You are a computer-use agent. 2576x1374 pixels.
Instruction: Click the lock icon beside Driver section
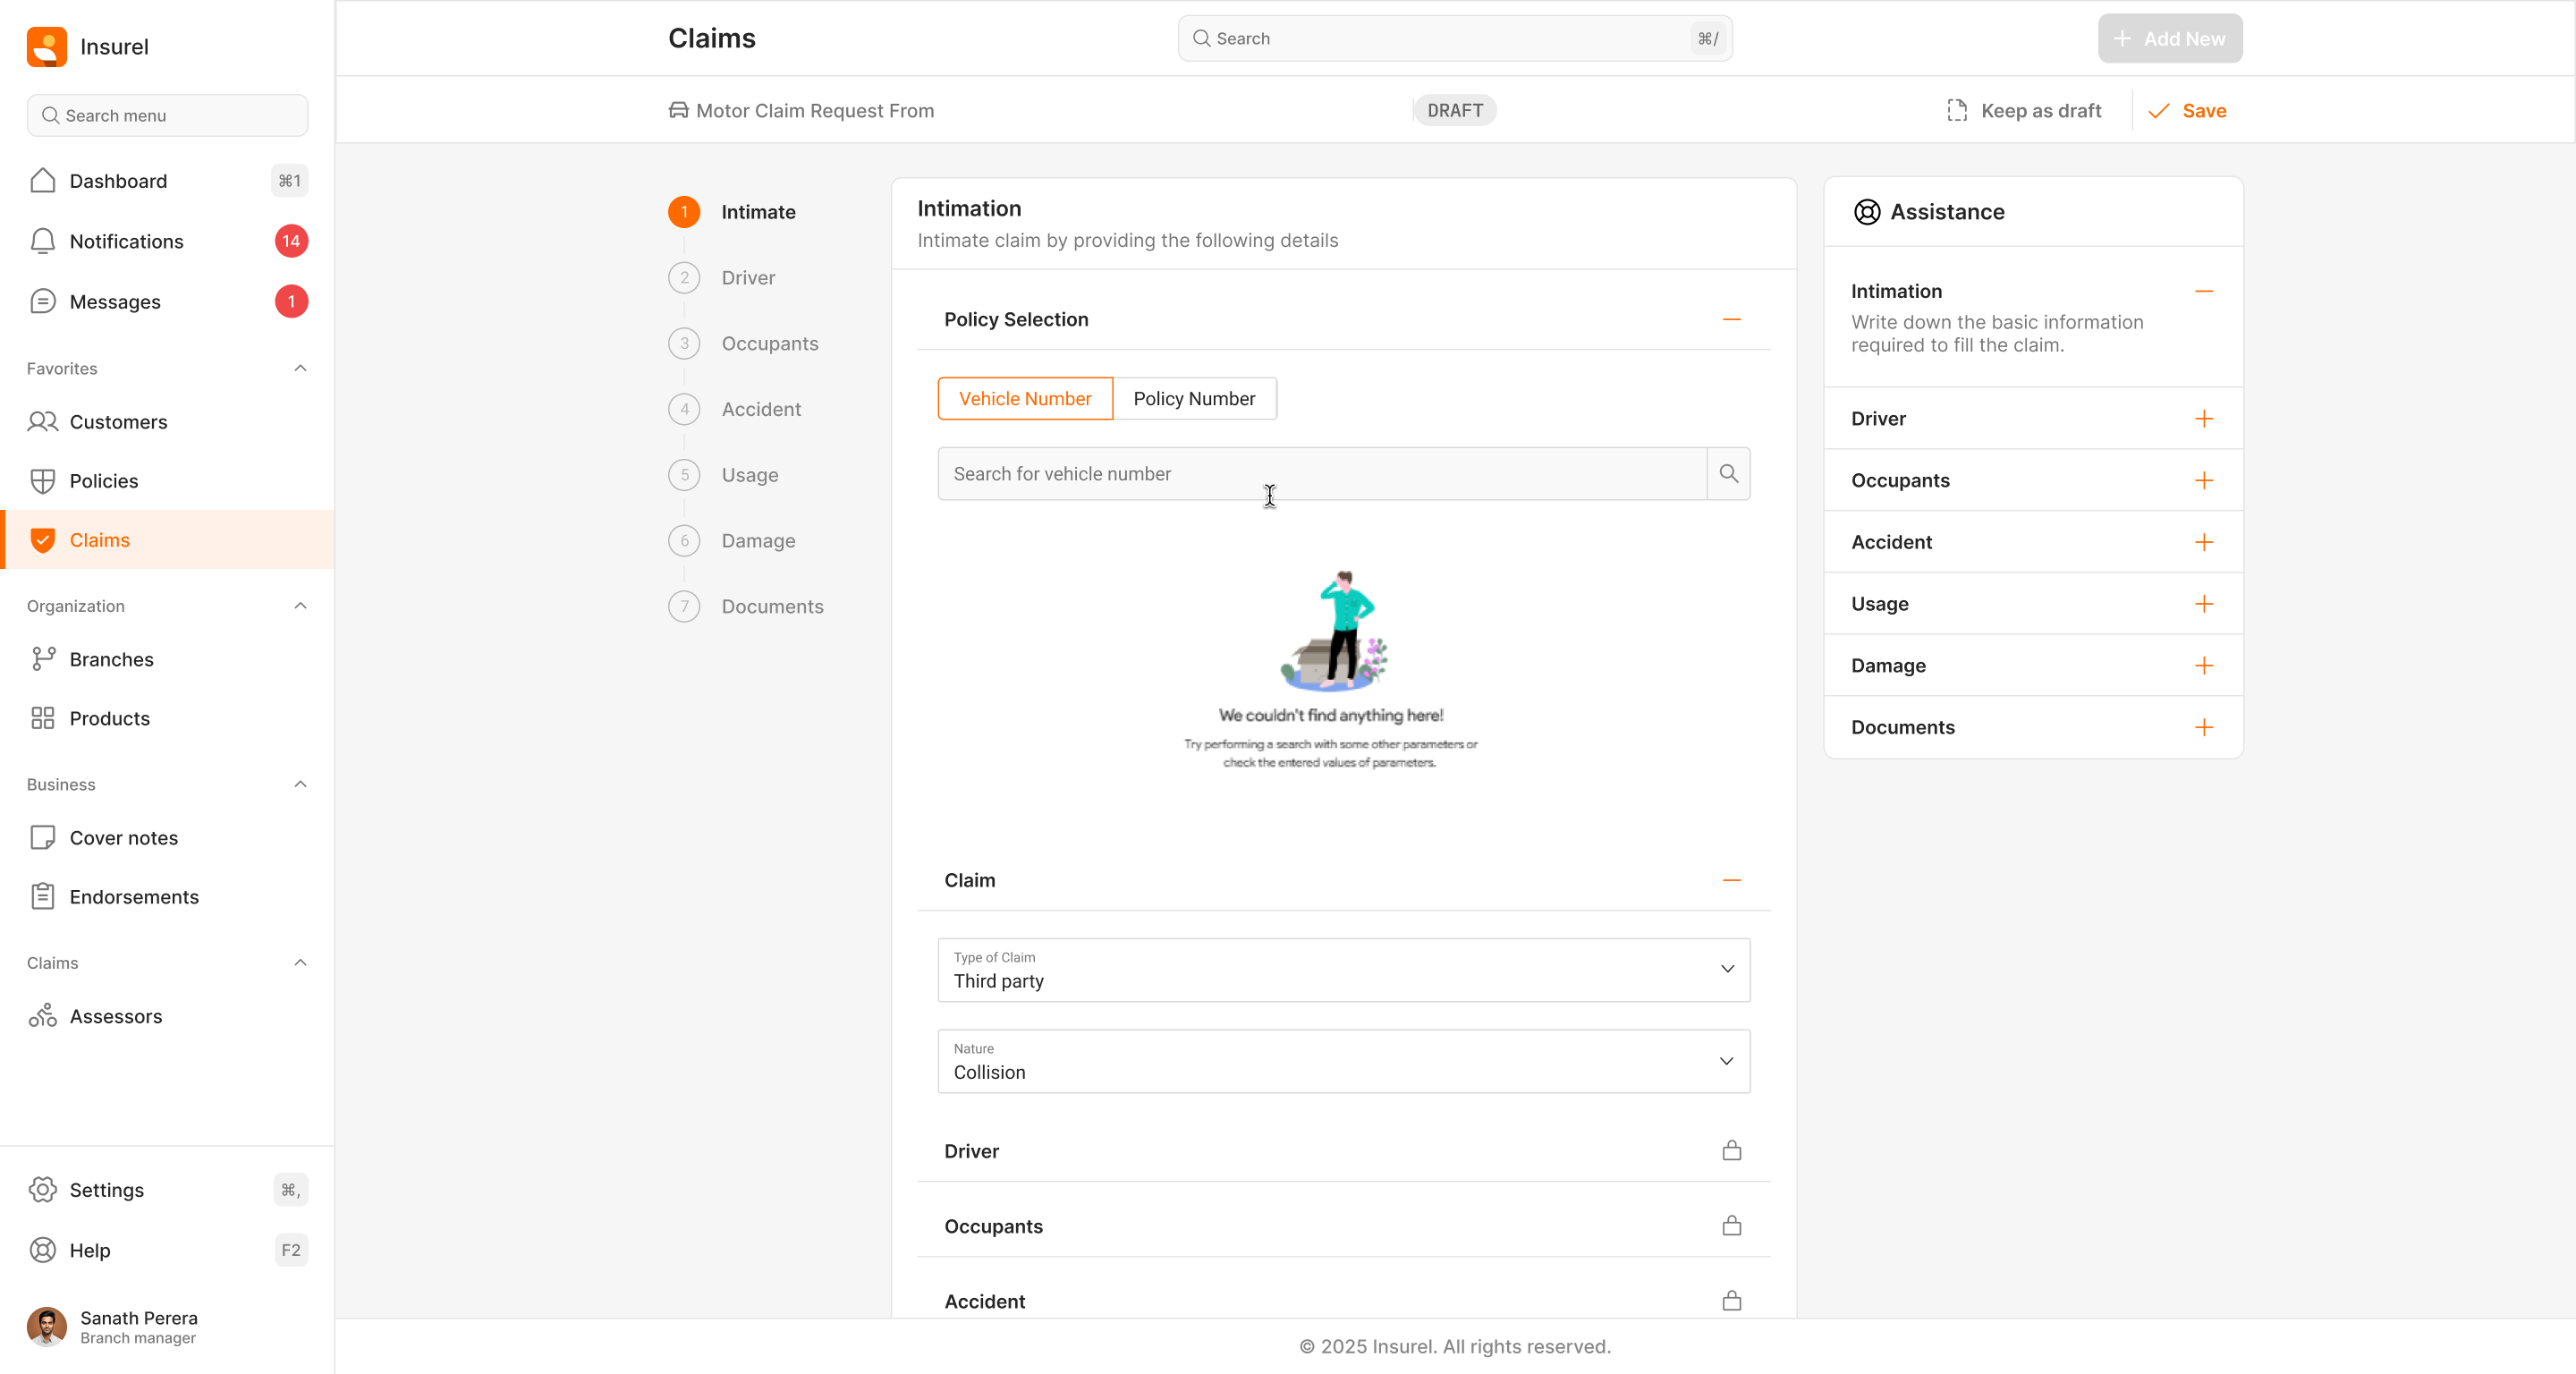(1731, 1150)
